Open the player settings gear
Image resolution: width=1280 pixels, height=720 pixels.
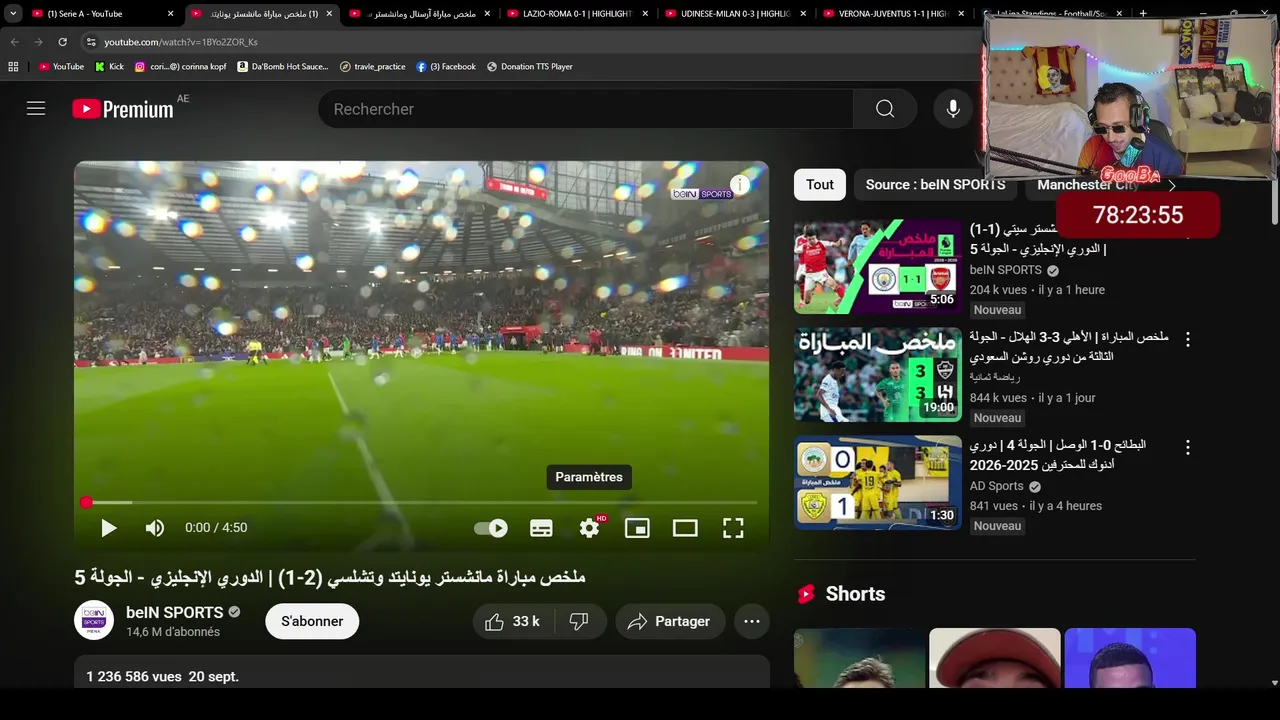589,528
